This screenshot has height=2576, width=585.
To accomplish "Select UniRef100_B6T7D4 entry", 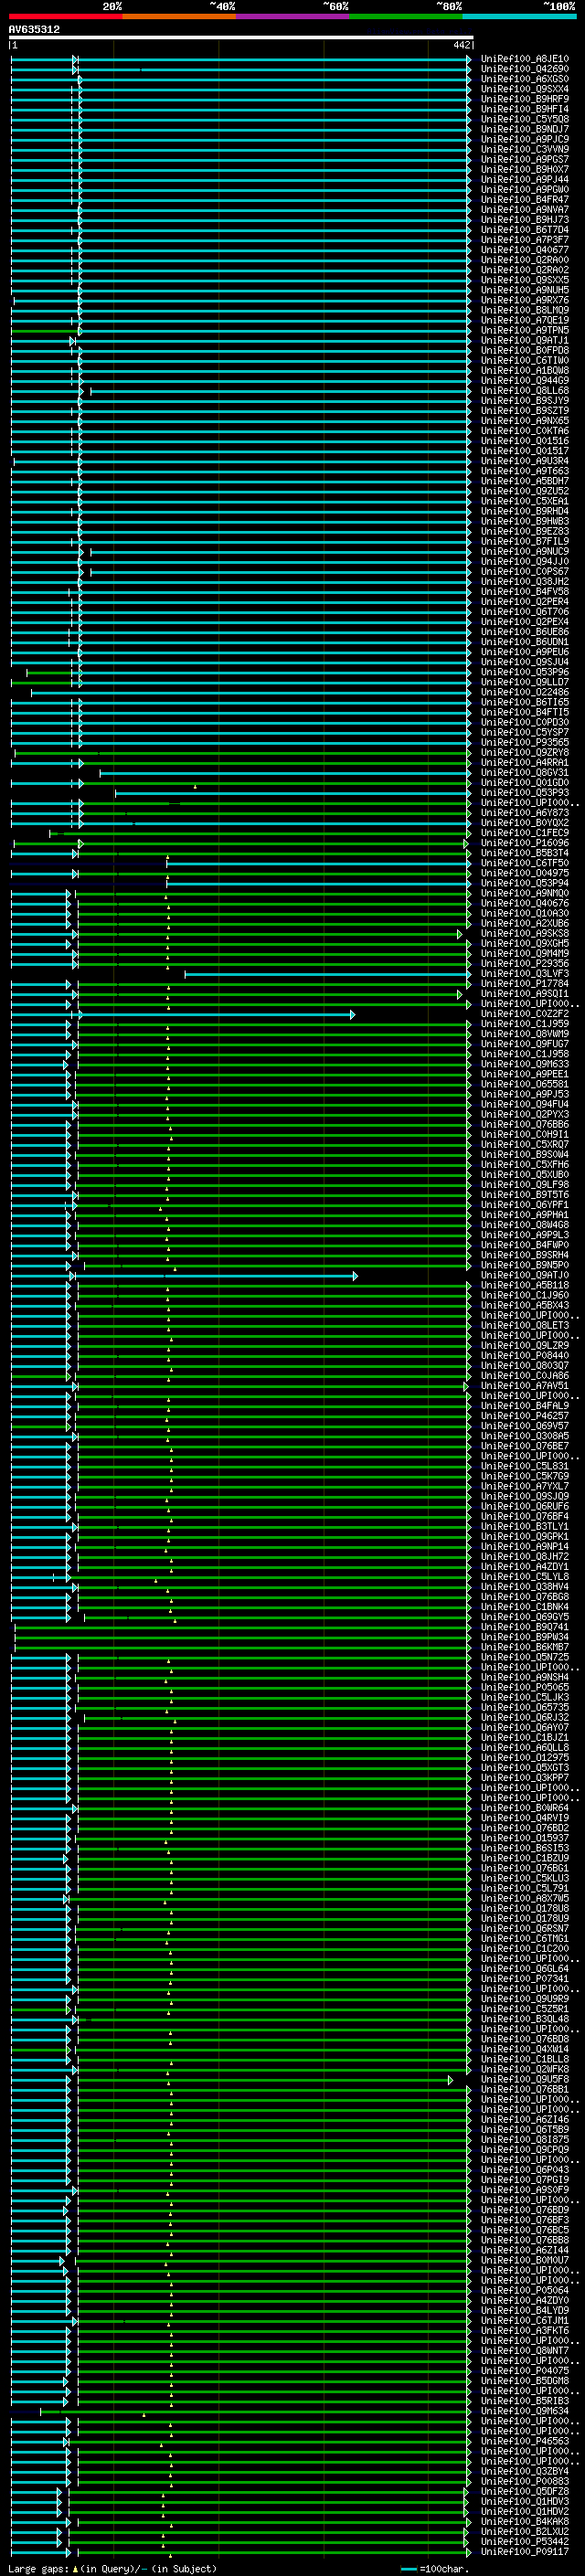I will tap(525, 230).
